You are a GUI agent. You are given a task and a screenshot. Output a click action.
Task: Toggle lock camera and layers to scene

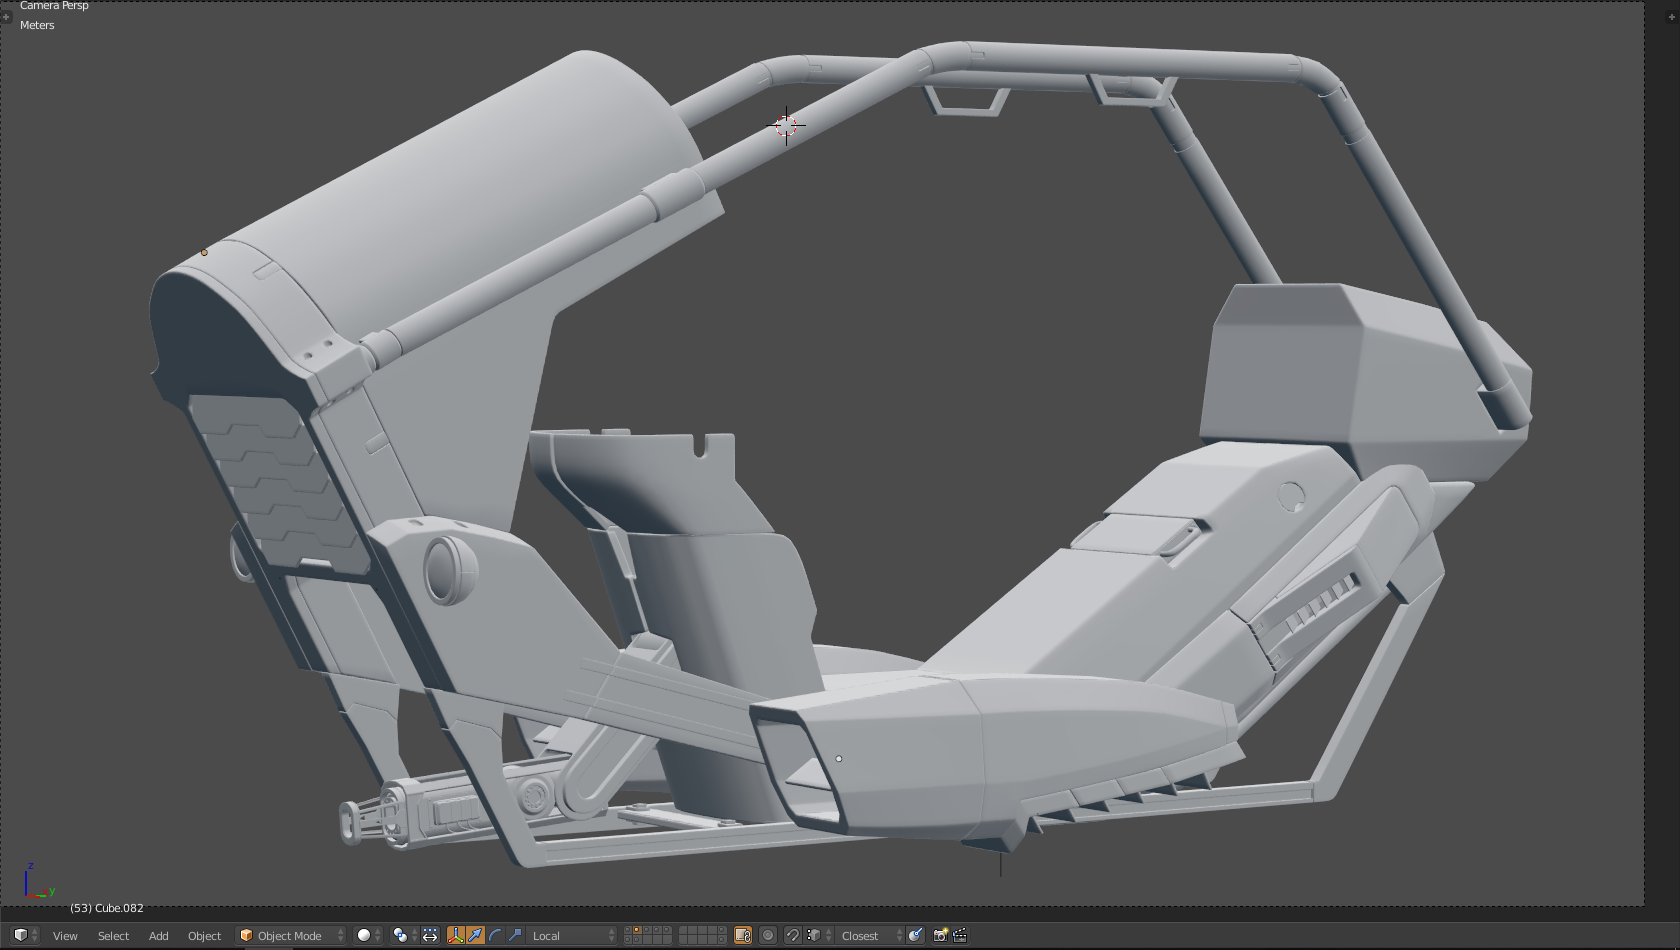click(x=743, y=936)
